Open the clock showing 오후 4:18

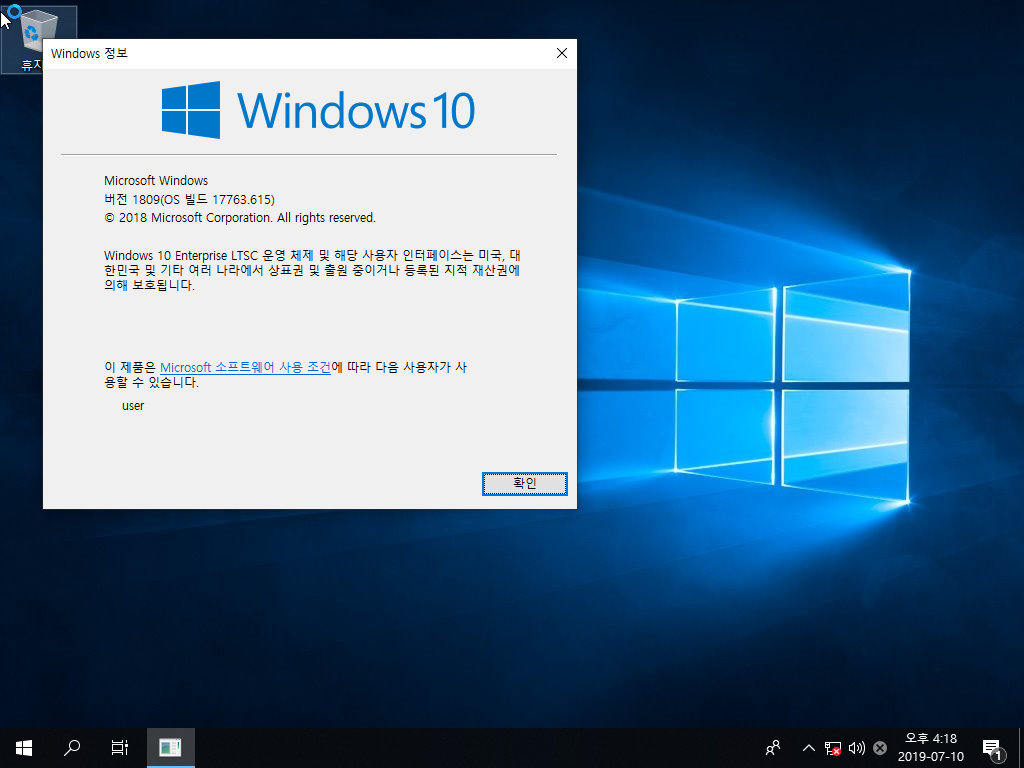click(x=931, y=748)
